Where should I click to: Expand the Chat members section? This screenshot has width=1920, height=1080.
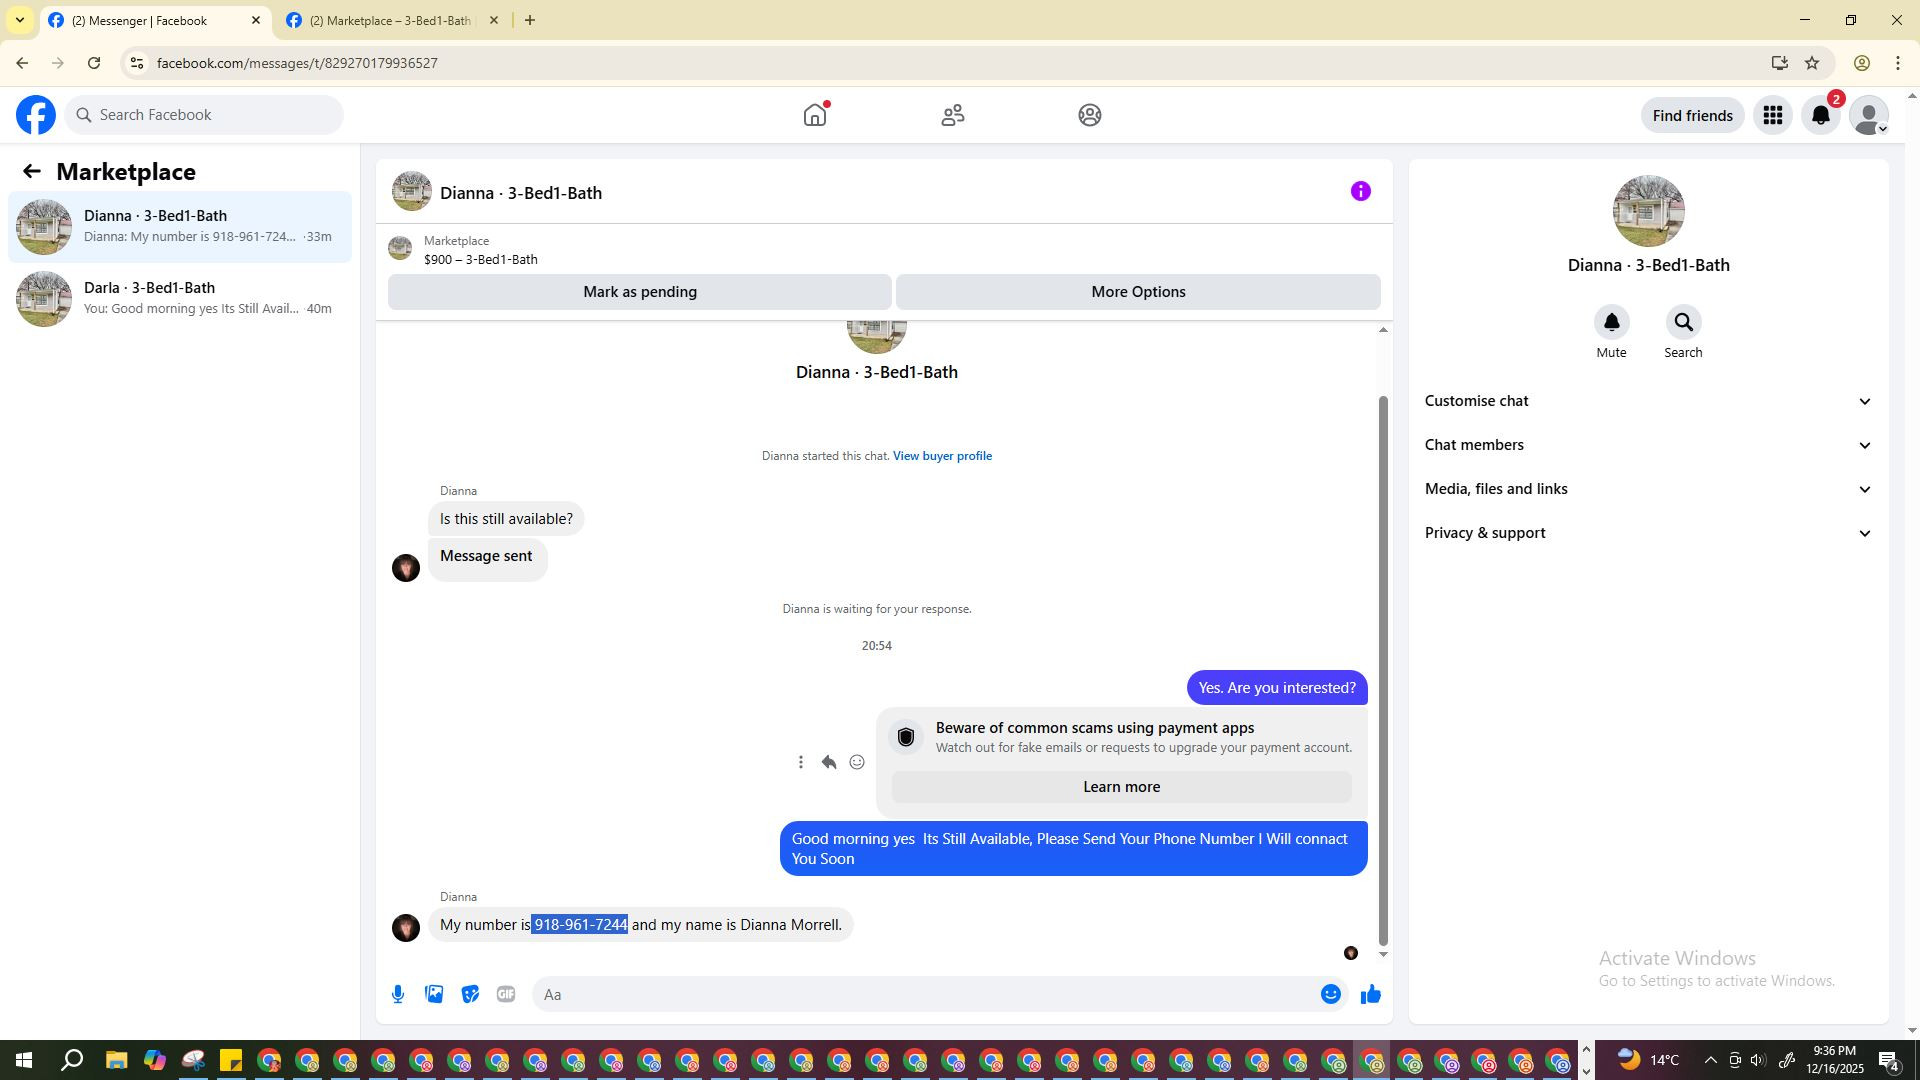point(1648,445)
